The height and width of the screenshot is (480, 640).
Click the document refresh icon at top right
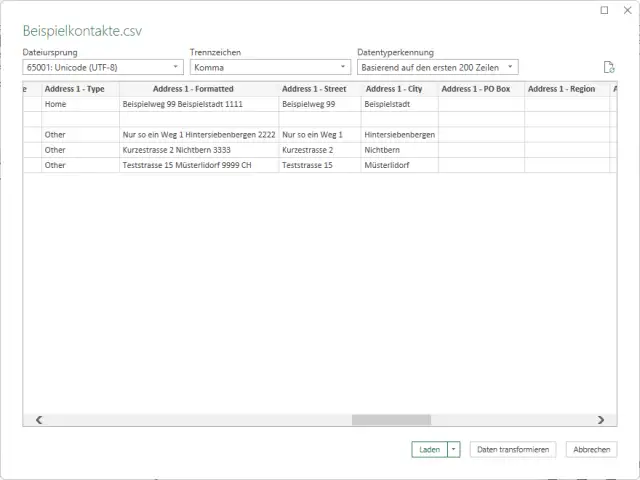point(608,67)
